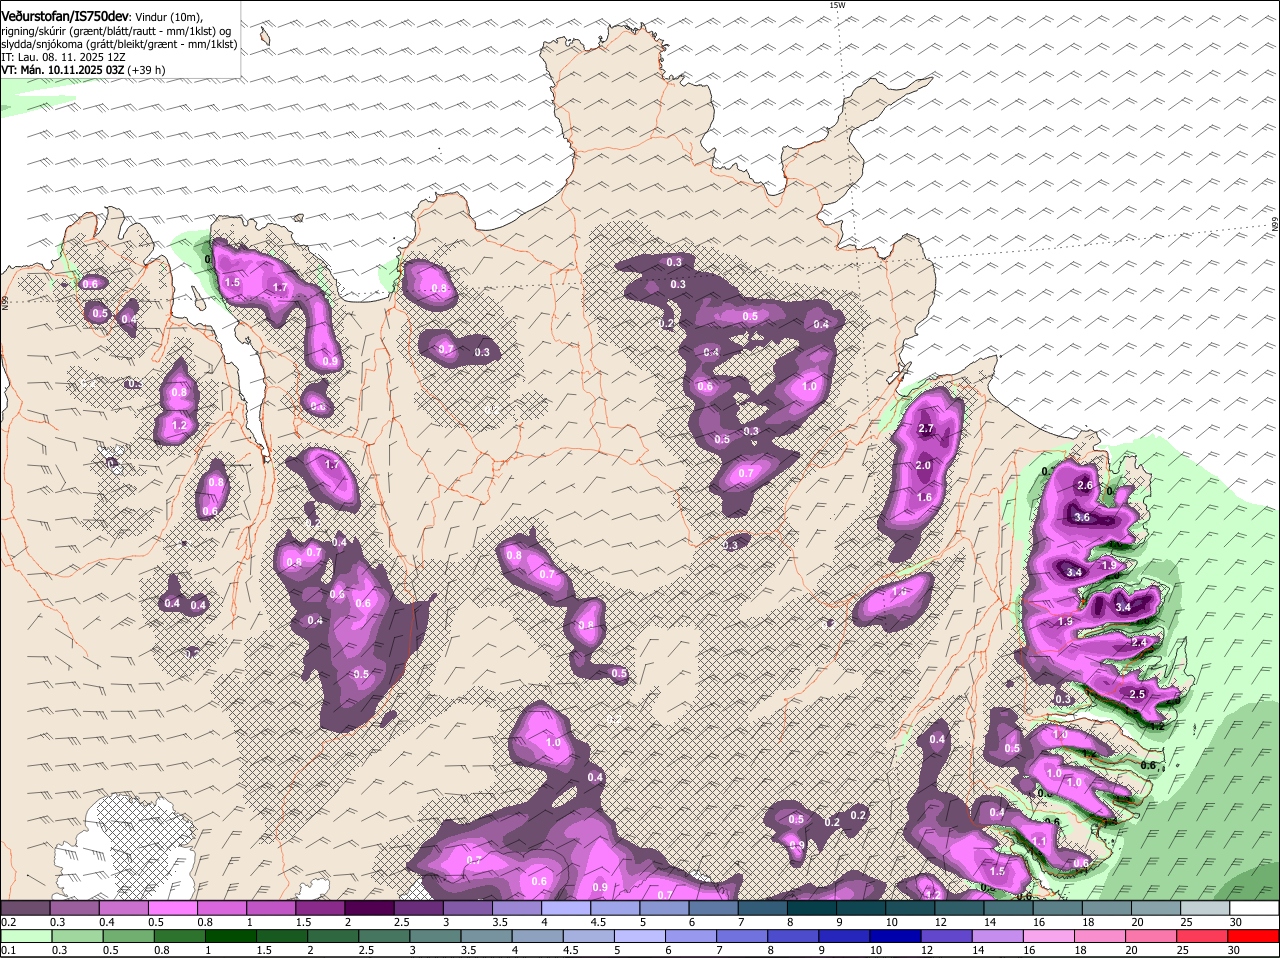Click the 'VT: Mán. 10.11.2025 03Z (+39 h)' line
This screenshot has height=958, width=1280.
tap(83, 70)
